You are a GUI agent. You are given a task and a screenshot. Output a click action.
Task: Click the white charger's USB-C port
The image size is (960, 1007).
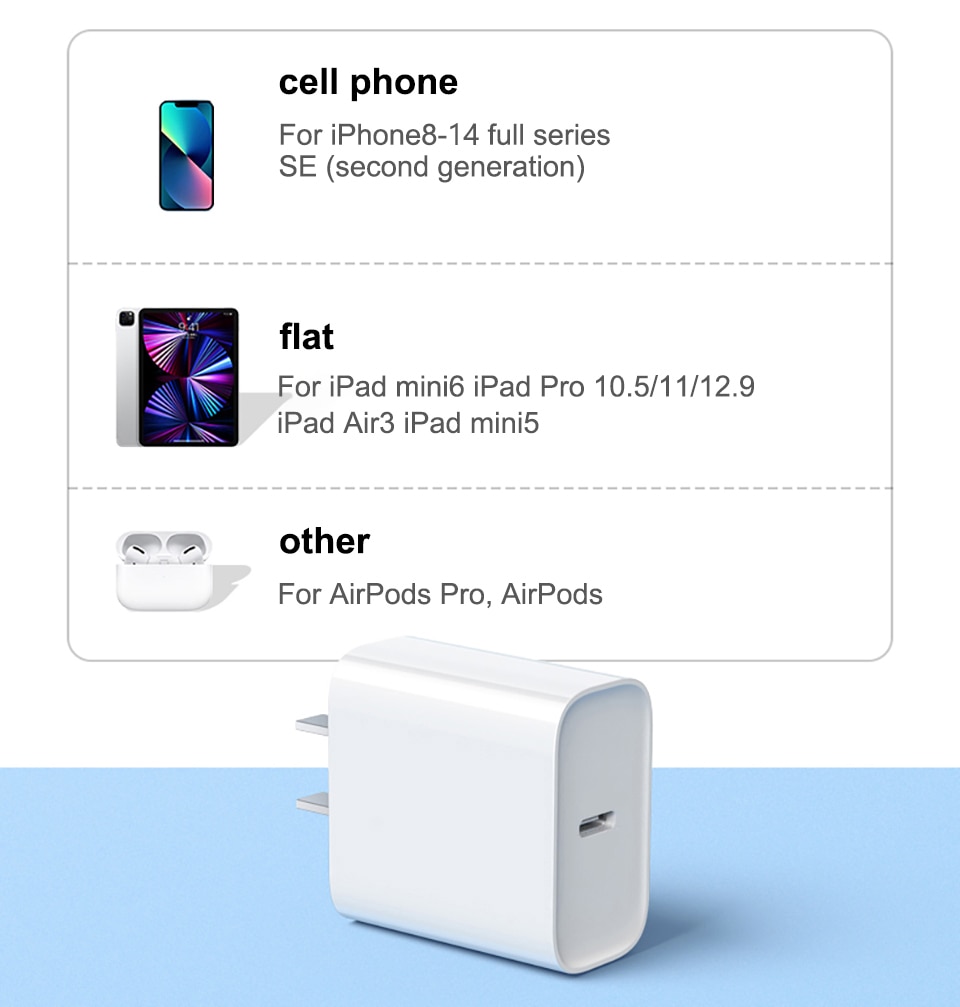click(x=597, y=824)
